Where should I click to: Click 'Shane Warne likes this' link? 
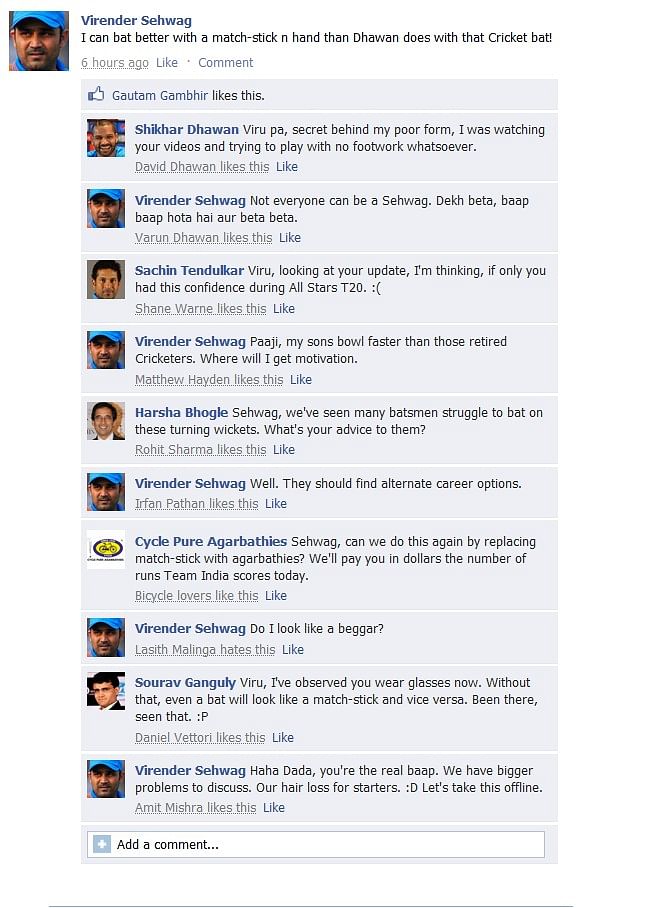point(200,309)
